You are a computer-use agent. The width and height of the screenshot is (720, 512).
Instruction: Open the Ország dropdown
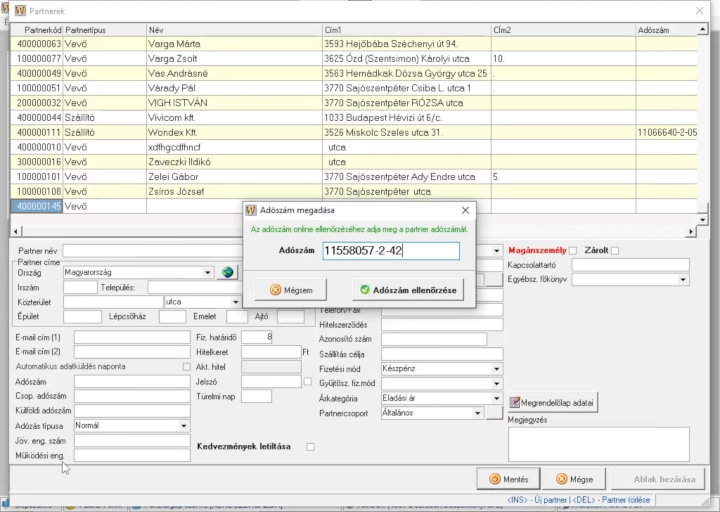pyautogui.click(x=208, y=273)
